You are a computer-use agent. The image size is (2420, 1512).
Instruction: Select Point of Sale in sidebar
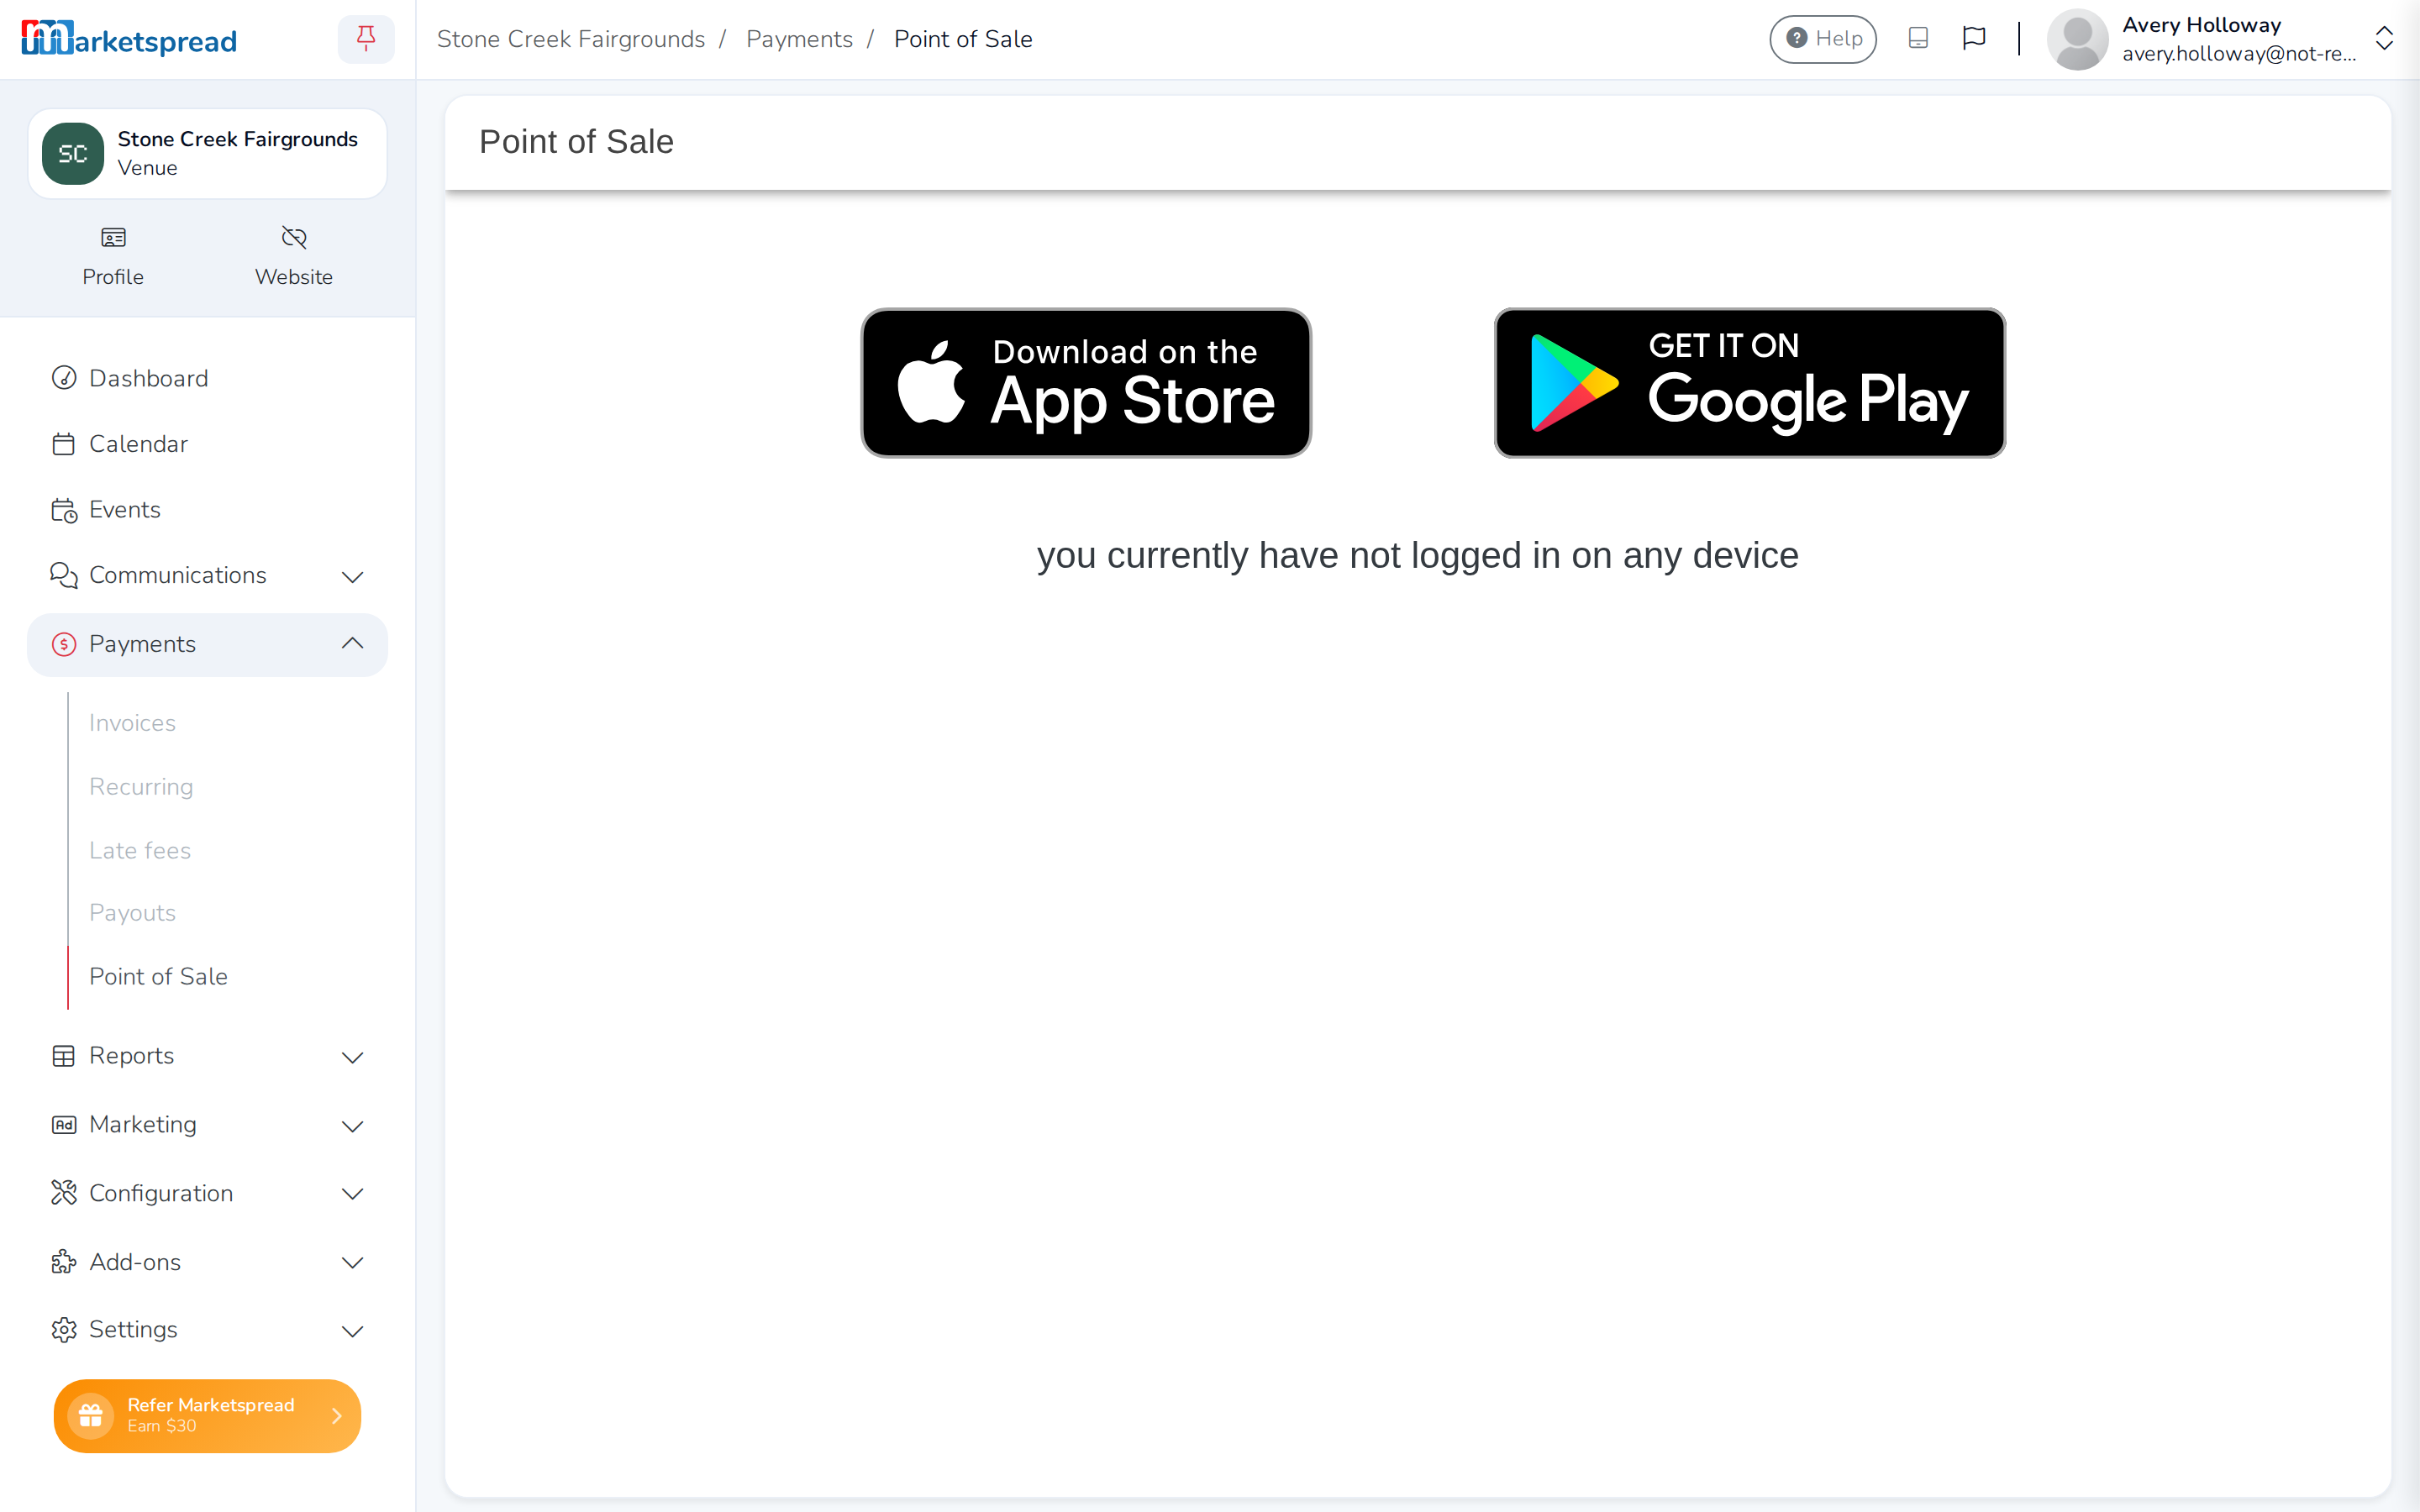(x=158, y=976)
